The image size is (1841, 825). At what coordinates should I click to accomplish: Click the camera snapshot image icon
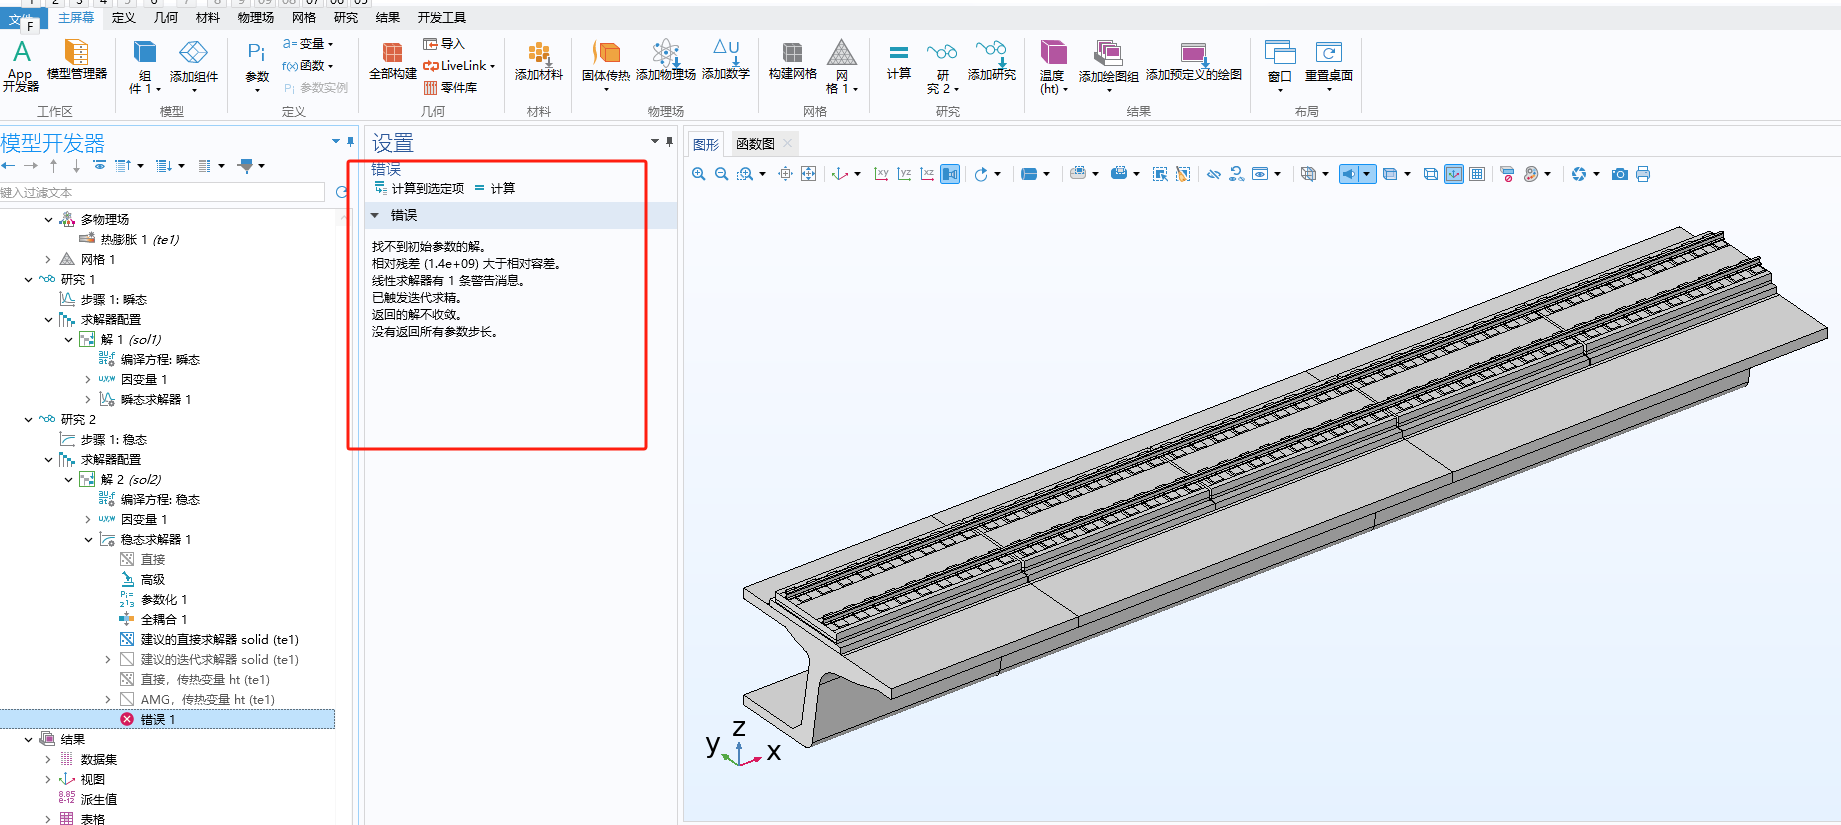click(1619, 174)
